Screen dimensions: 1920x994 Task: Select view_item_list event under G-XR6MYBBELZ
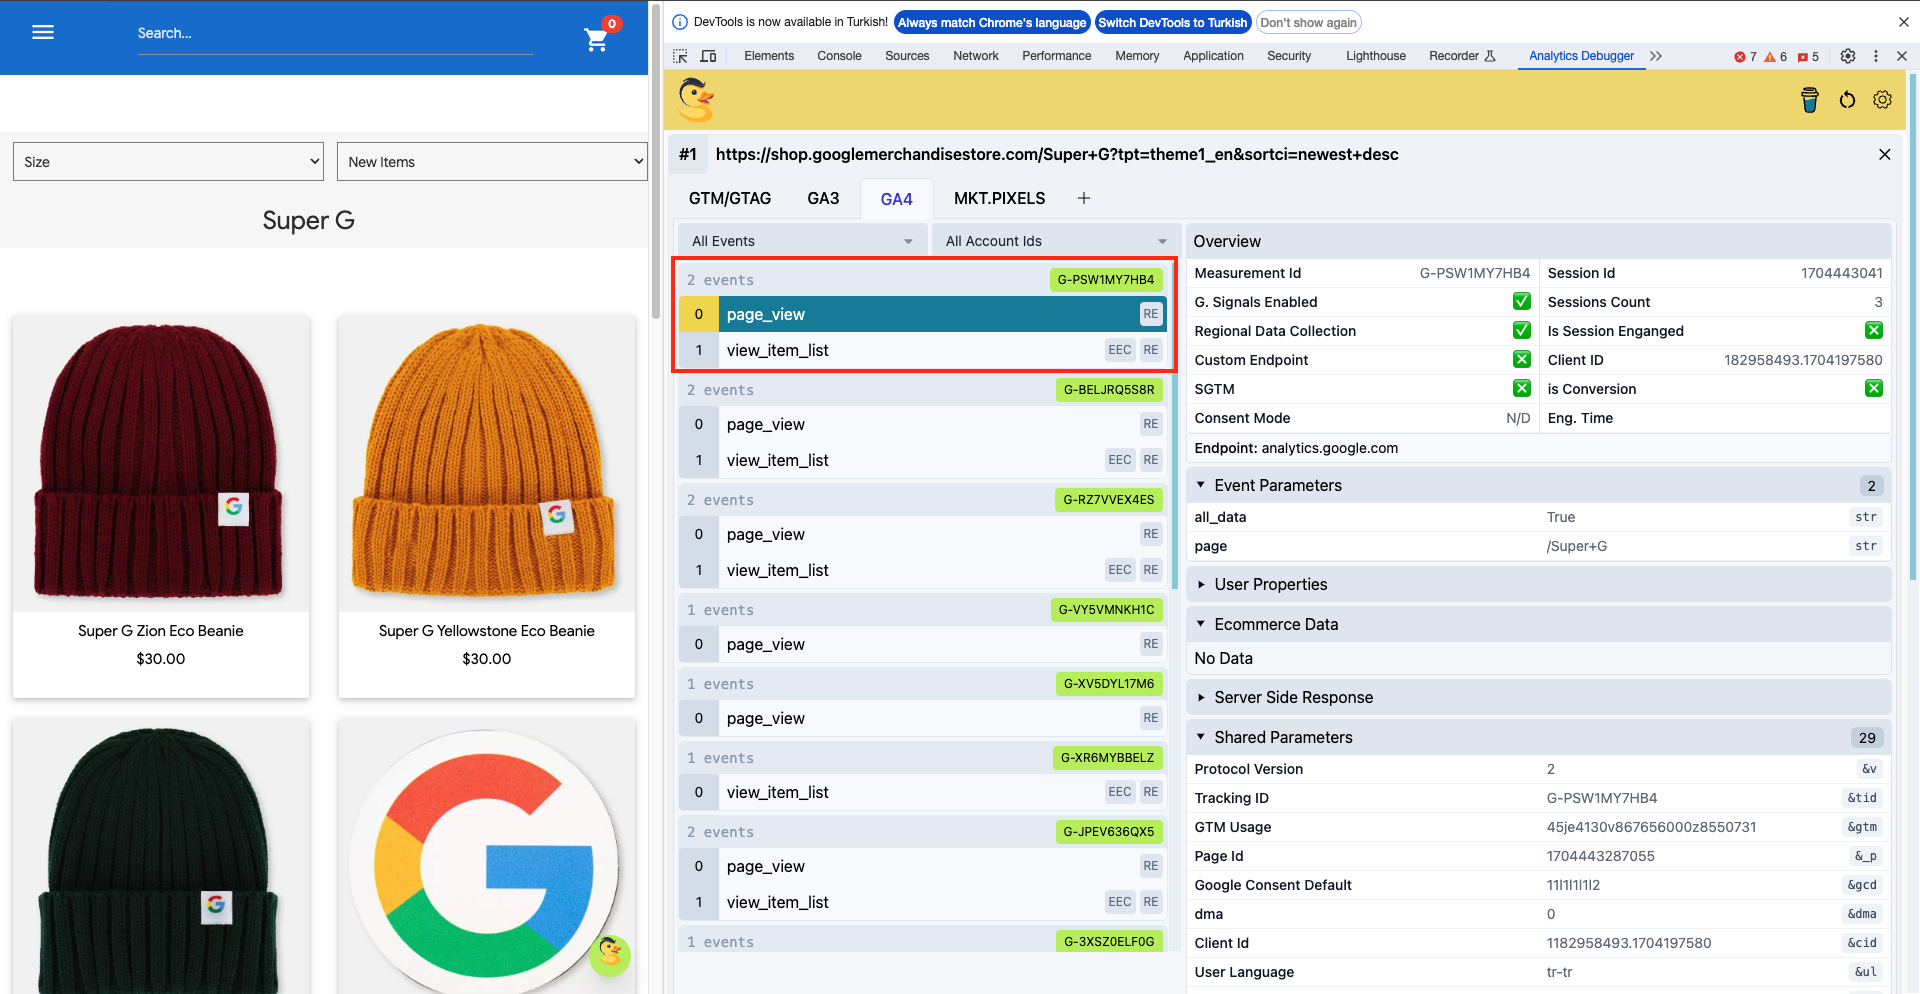(x=921, y=792)
